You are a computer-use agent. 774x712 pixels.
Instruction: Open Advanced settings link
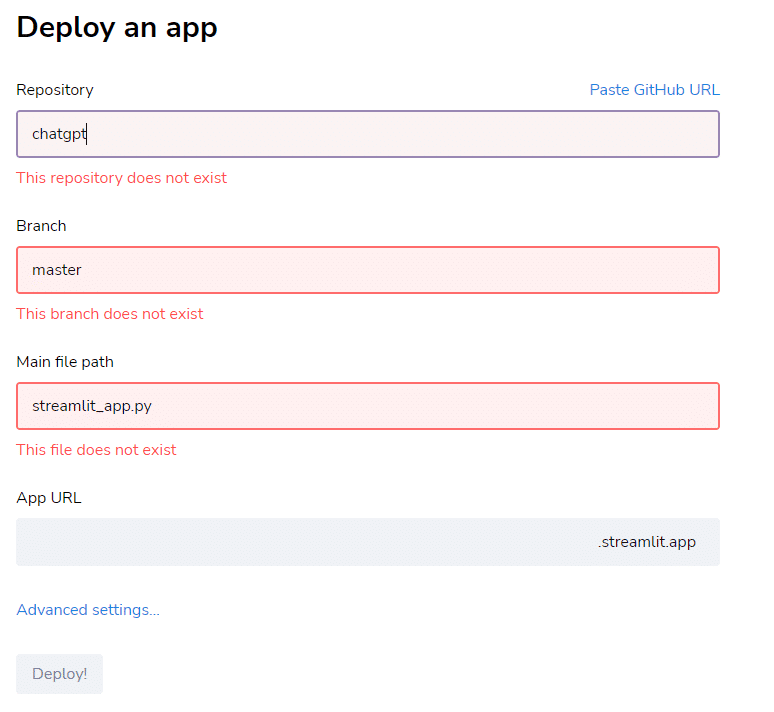[x=88, y=610]
